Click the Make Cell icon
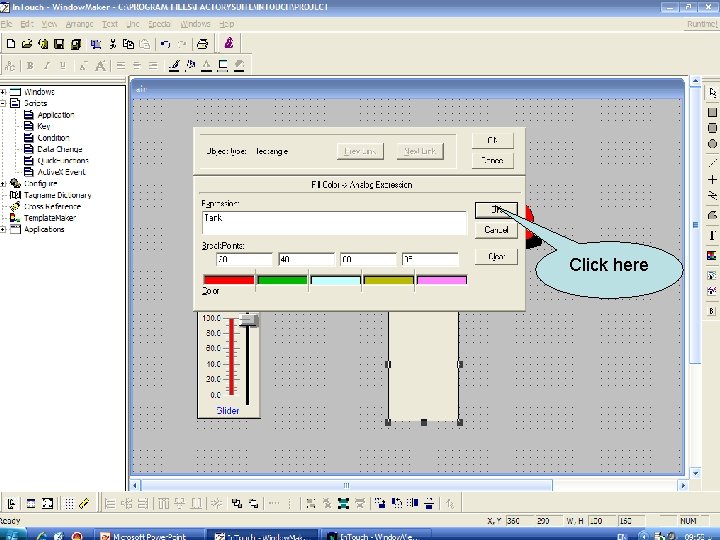The height and width of the screenshot is (540, 720). (343, 504)
